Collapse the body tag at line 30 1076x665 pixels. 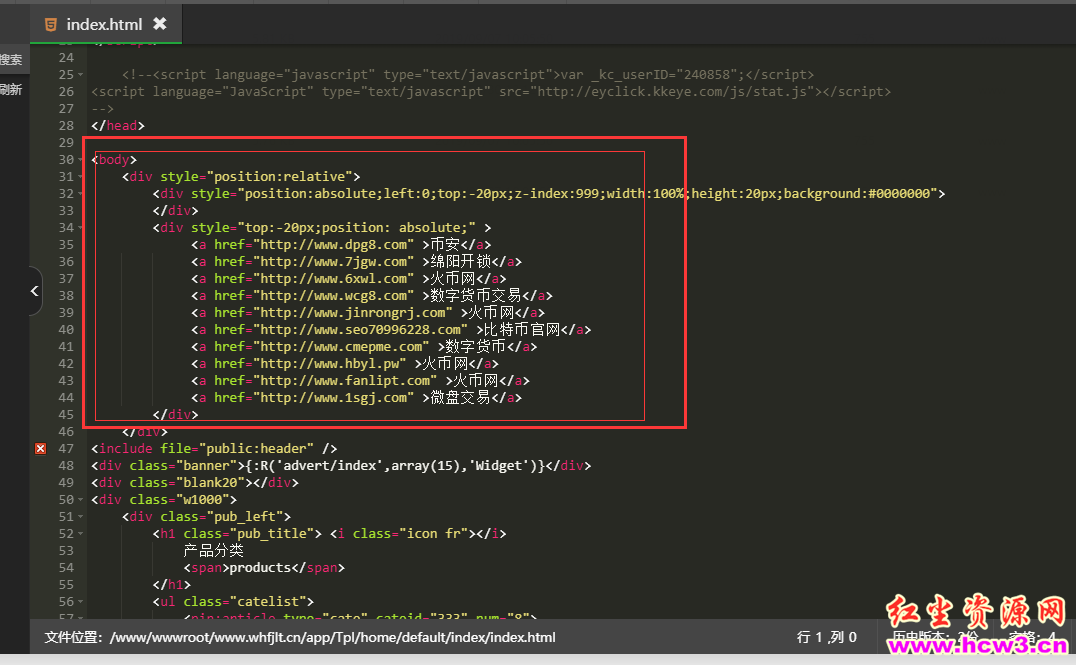[x=81, y=160]
